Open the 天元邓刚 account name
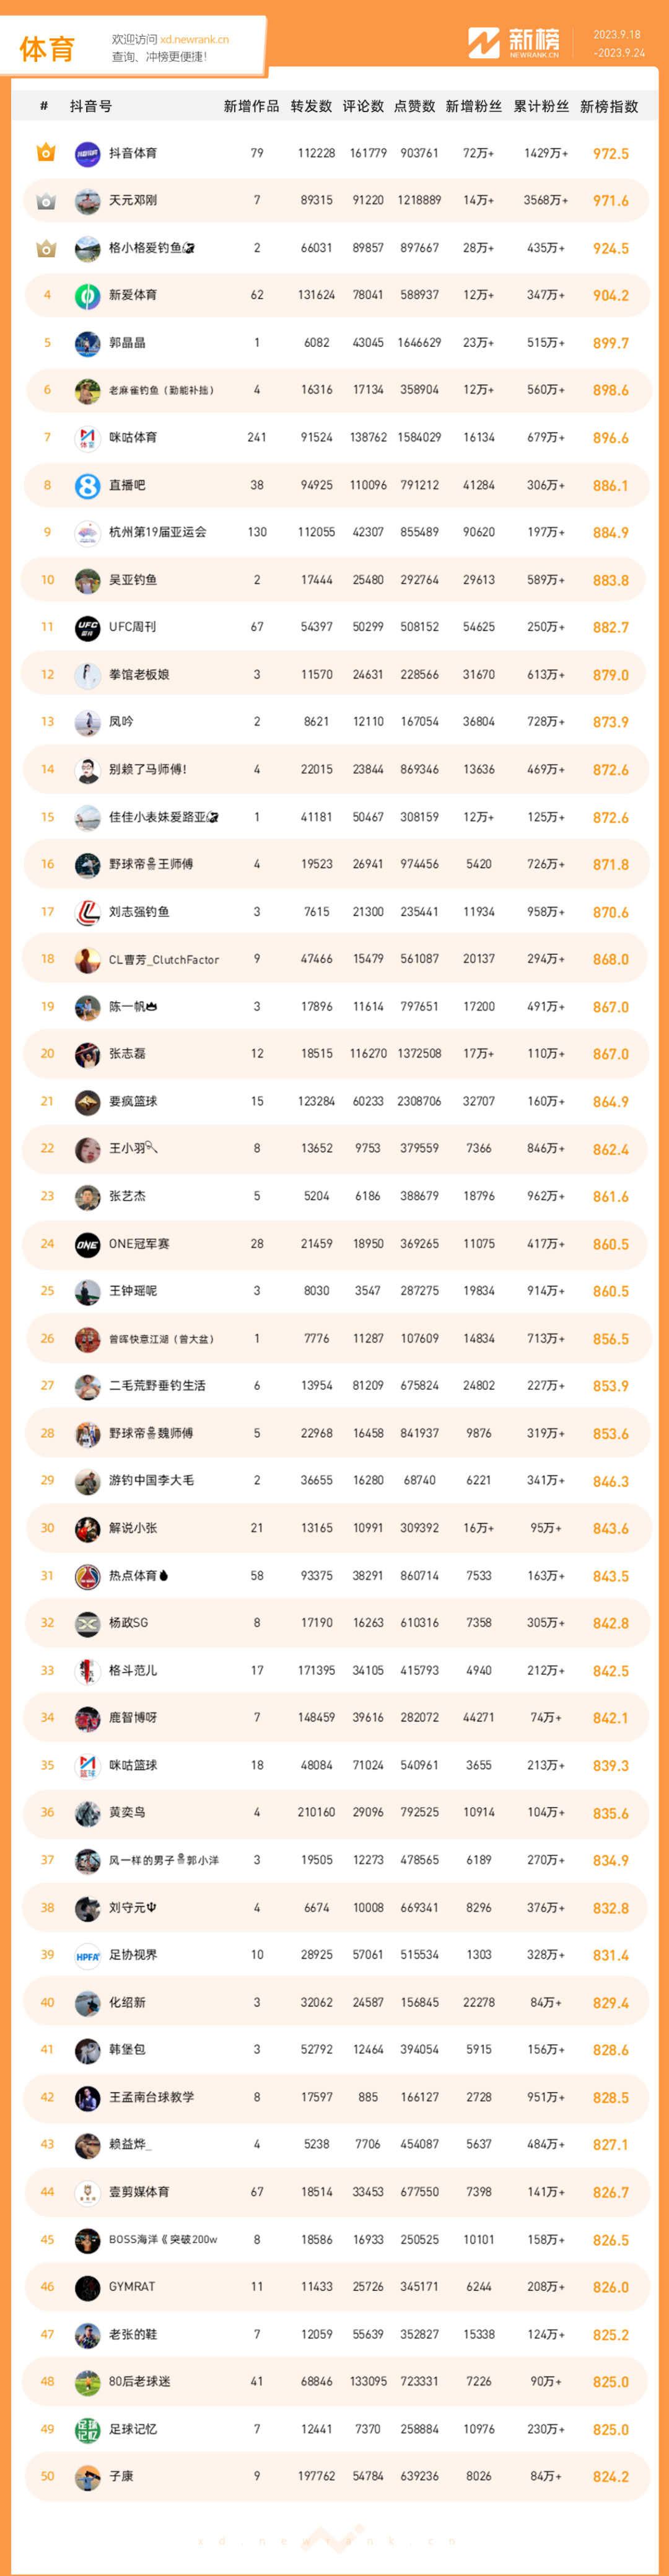The height and width of the screenshot is (2576, 669). [133, 201]
